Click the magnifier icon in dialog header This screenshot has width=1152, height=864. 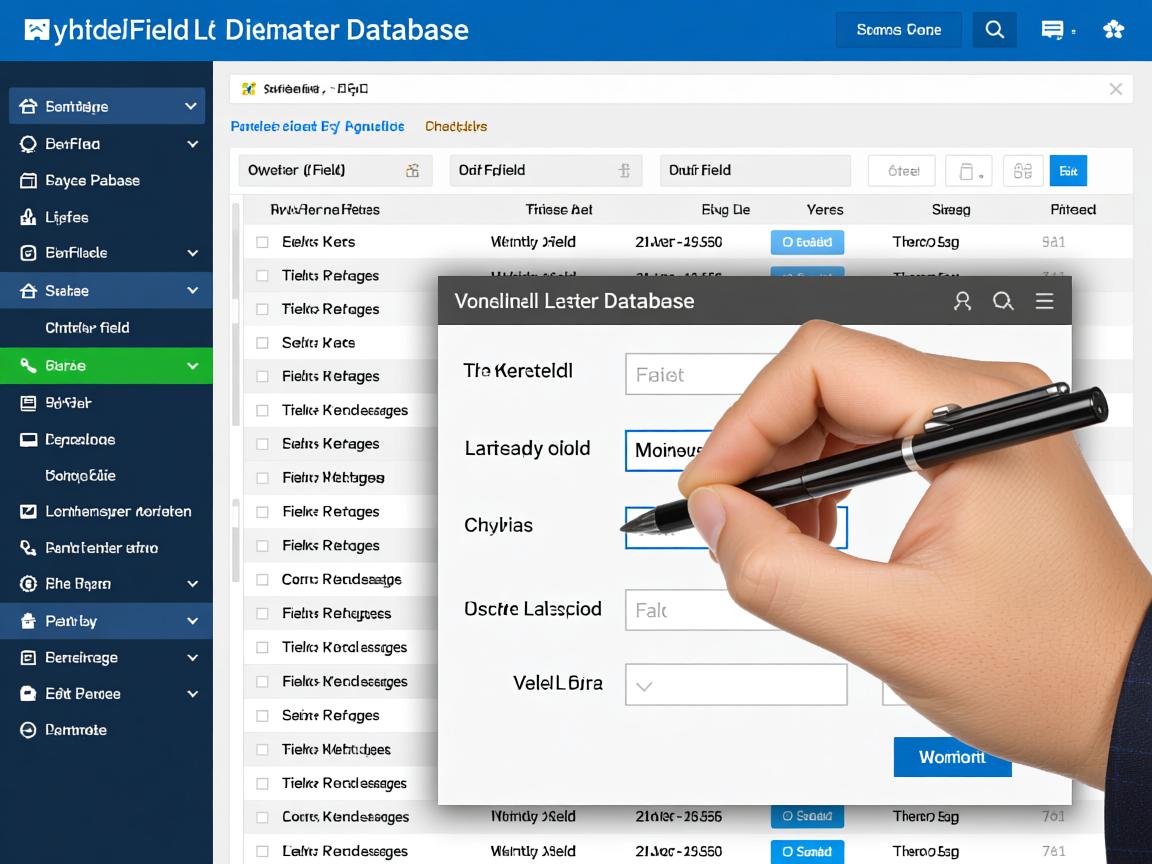click(1003, 301)
